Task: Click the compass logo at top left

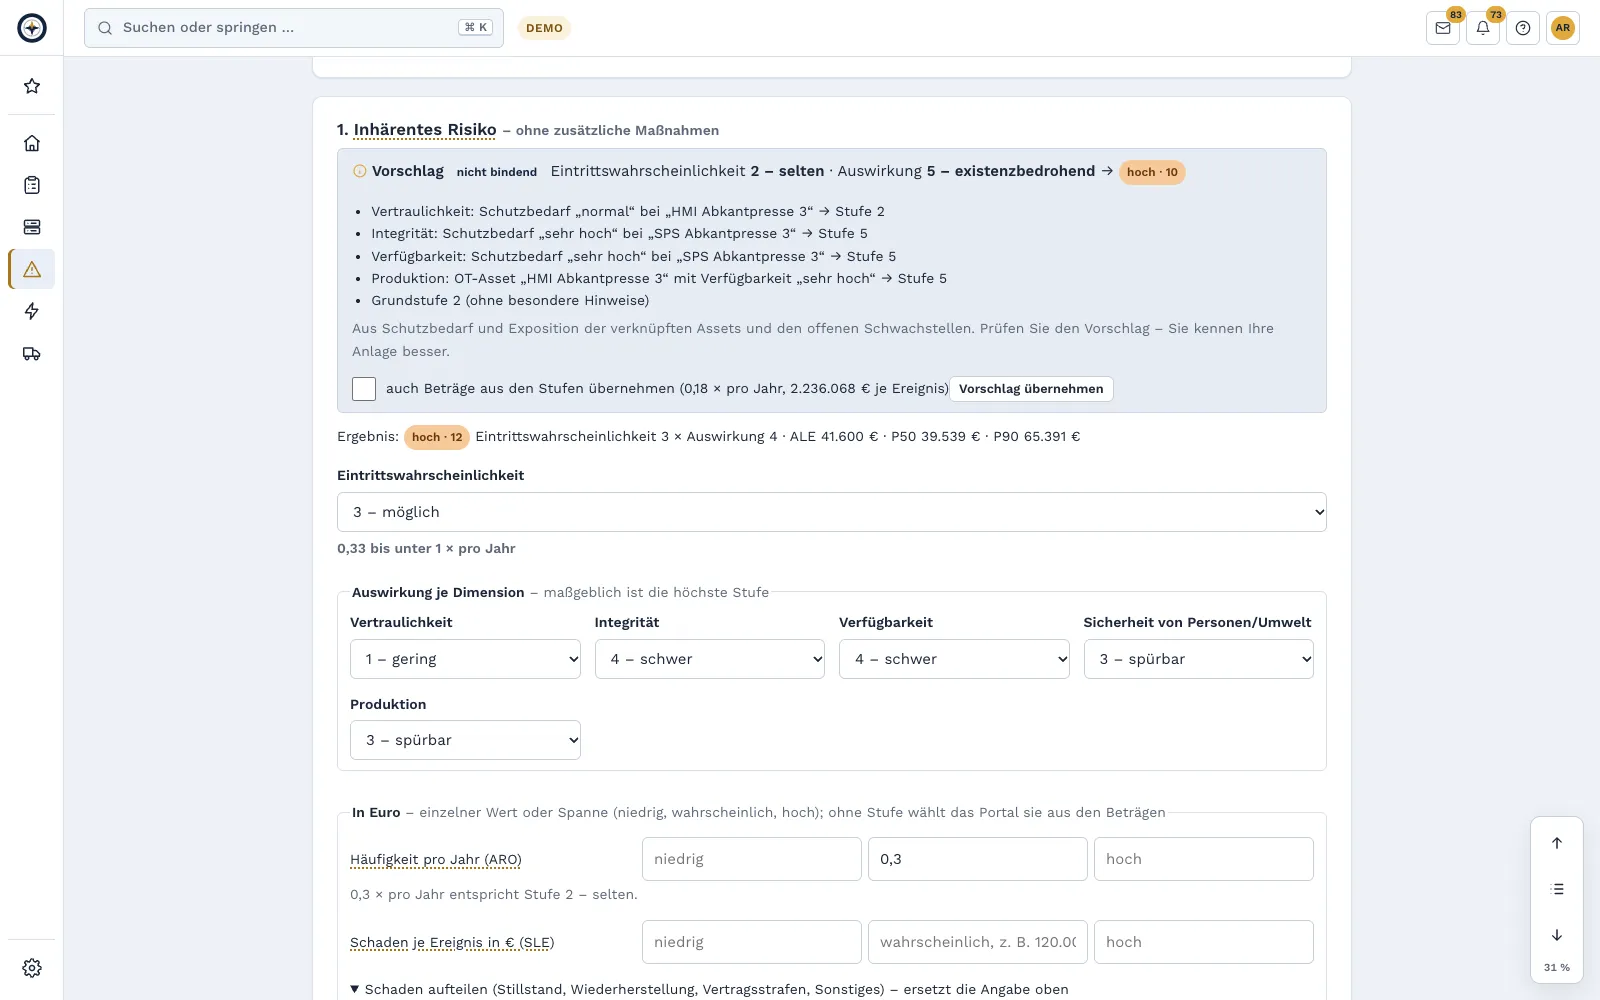Action: pyautogui.click(x=32, y=28)
